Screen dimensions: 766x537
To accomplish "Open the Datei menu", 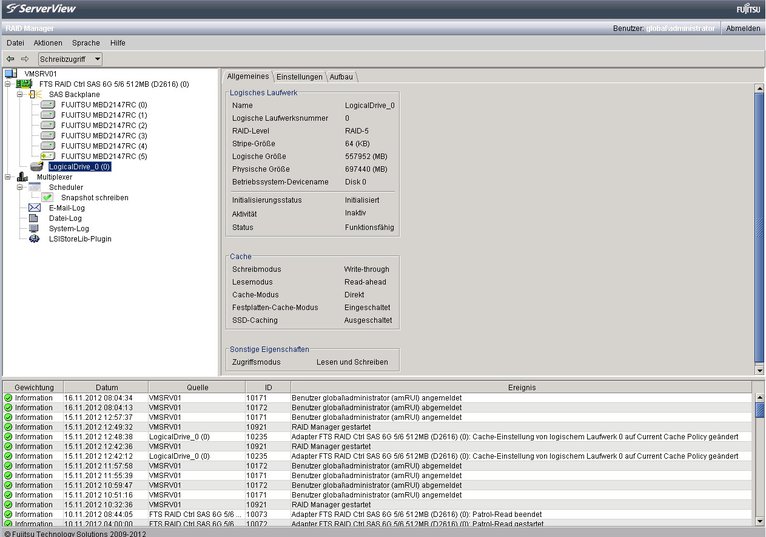I will 15,43.
